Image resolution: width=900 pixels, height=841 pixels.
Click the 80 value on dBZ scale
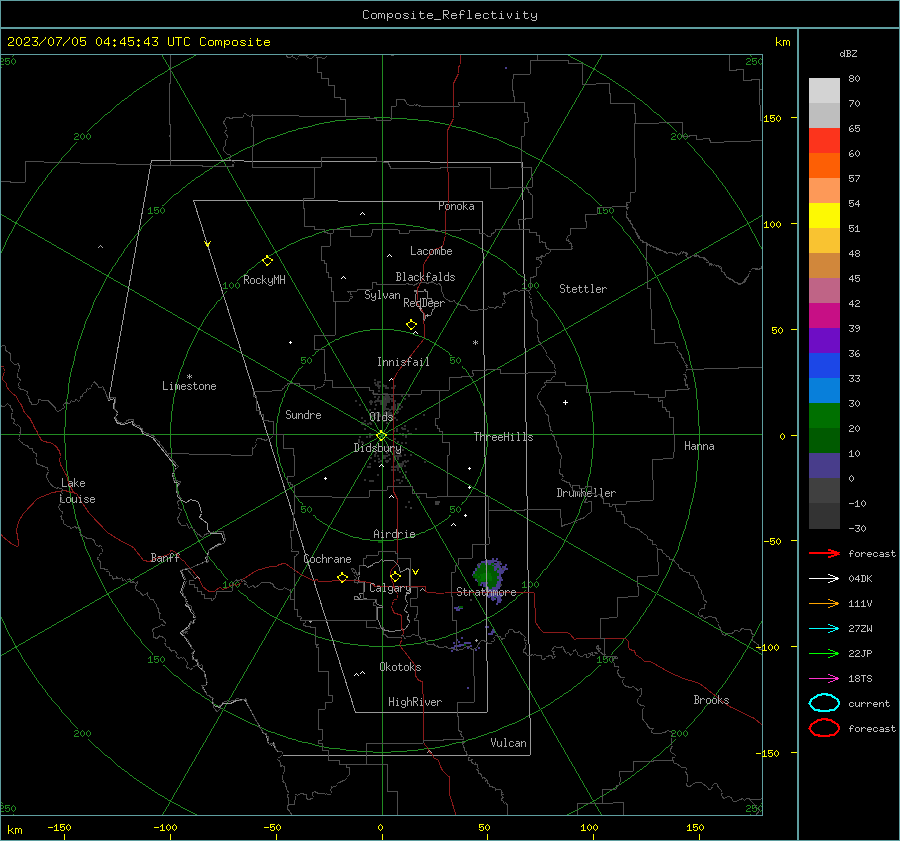[854, 79]
